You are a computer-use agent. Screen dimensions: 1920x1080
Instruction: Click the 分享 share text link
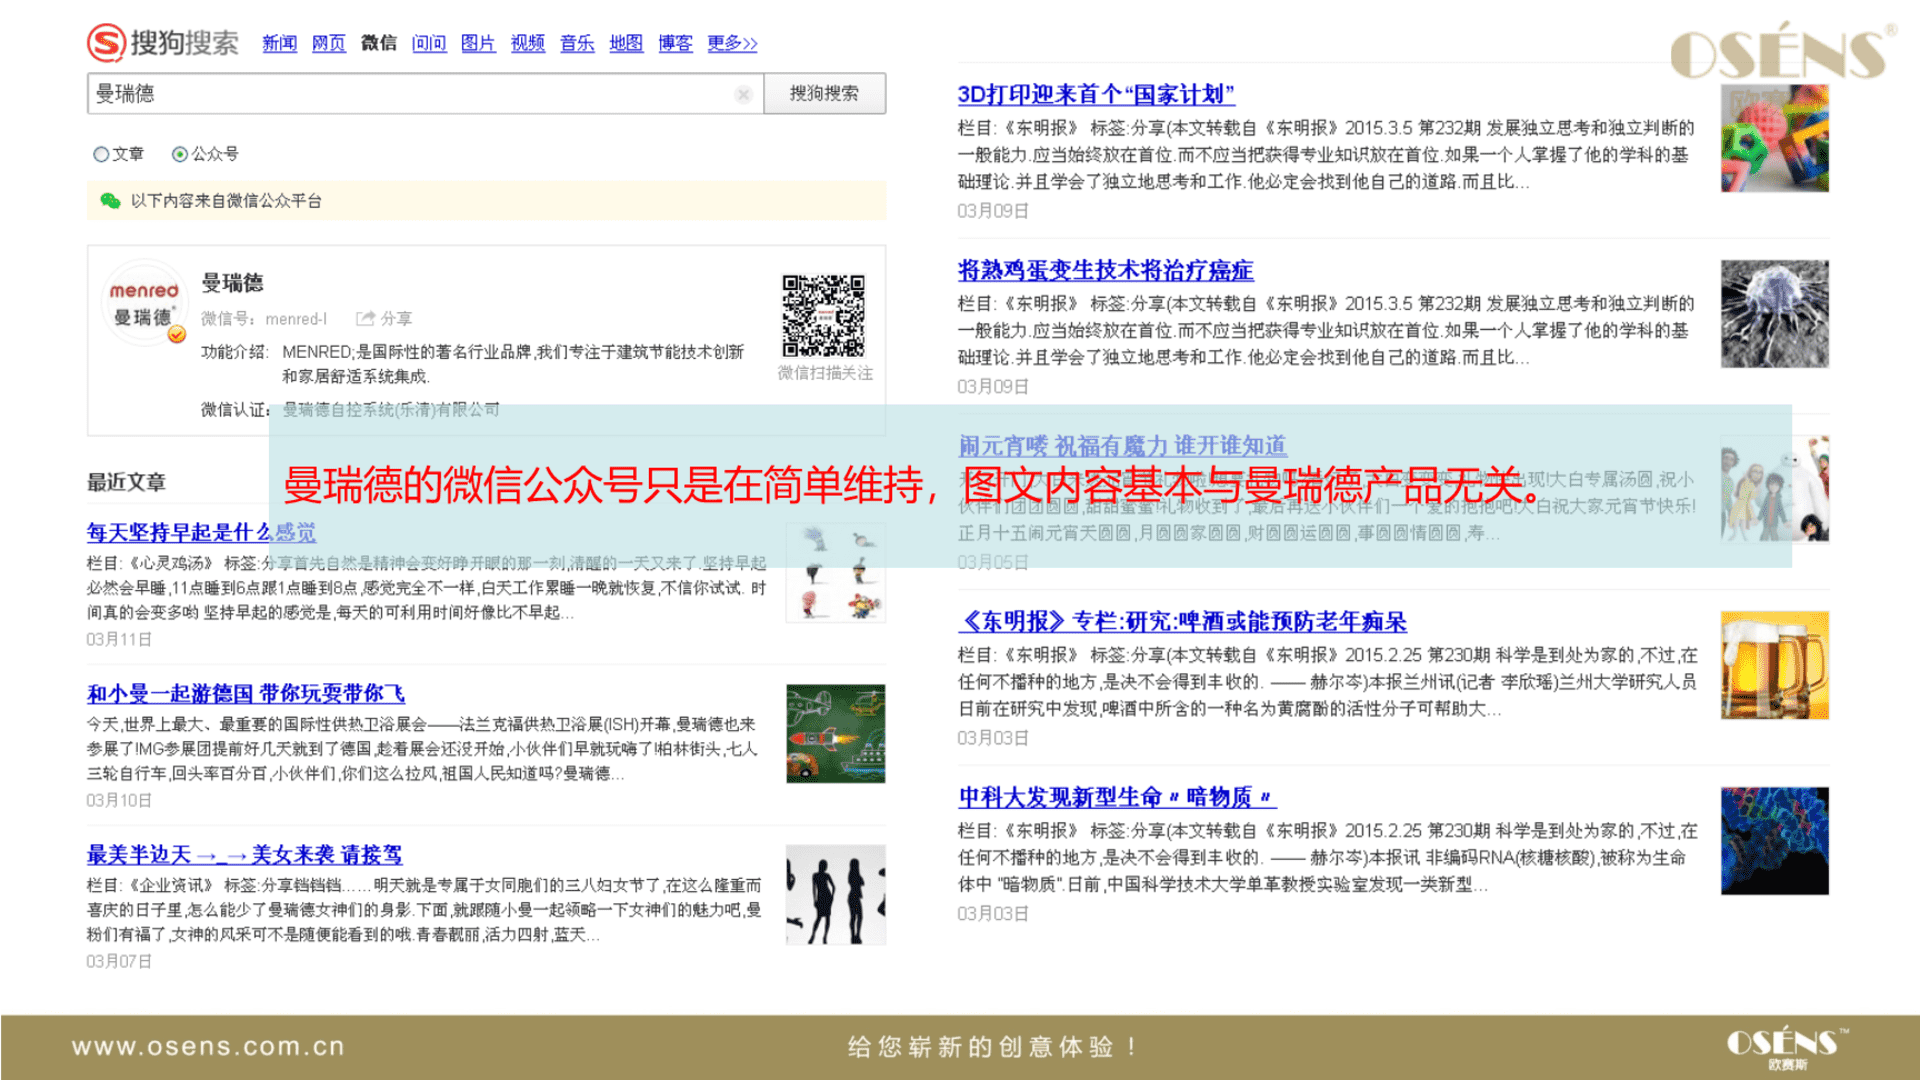396,318
